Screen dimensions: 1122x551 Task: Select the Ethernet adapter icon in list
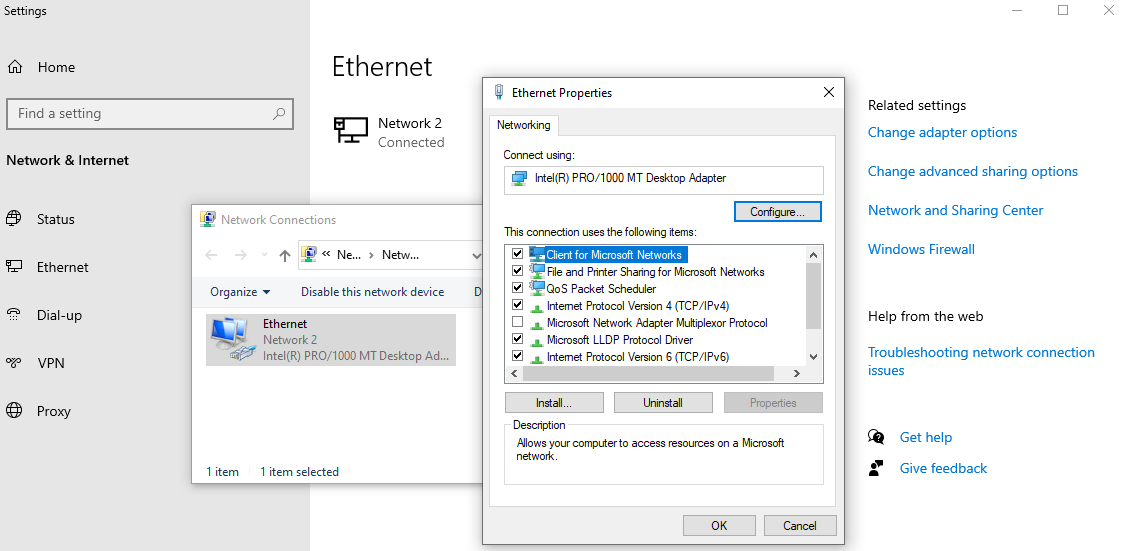pos(231,339)
